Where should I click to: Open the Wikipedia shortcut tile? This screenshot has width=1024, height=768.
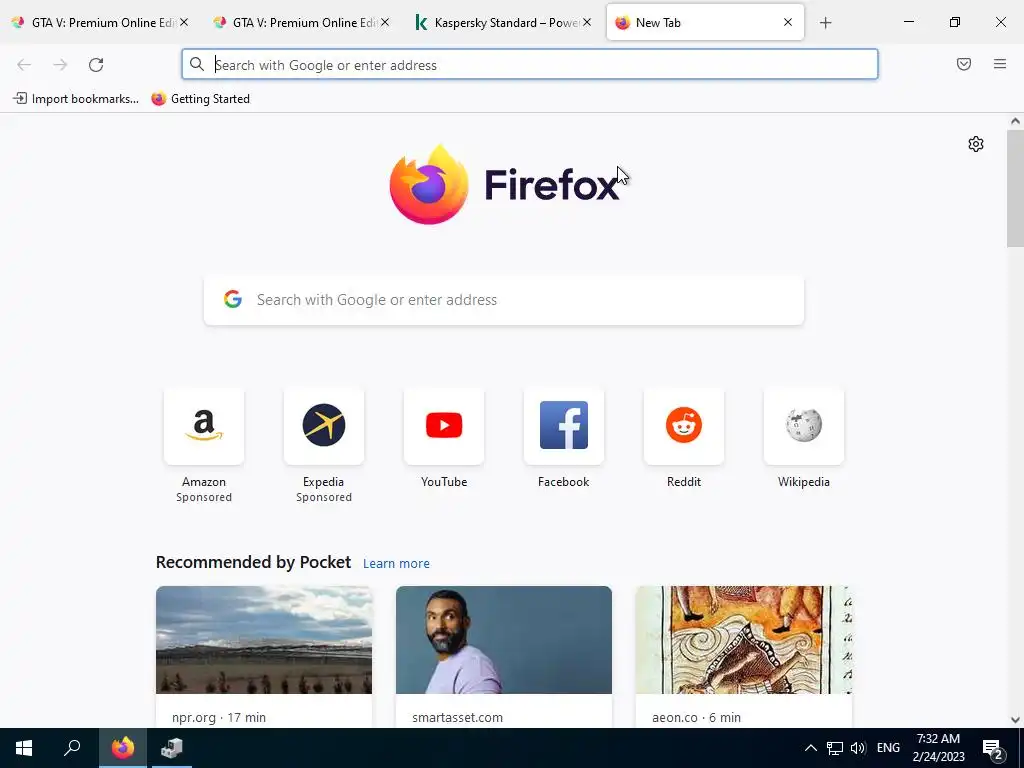[804, 426]
